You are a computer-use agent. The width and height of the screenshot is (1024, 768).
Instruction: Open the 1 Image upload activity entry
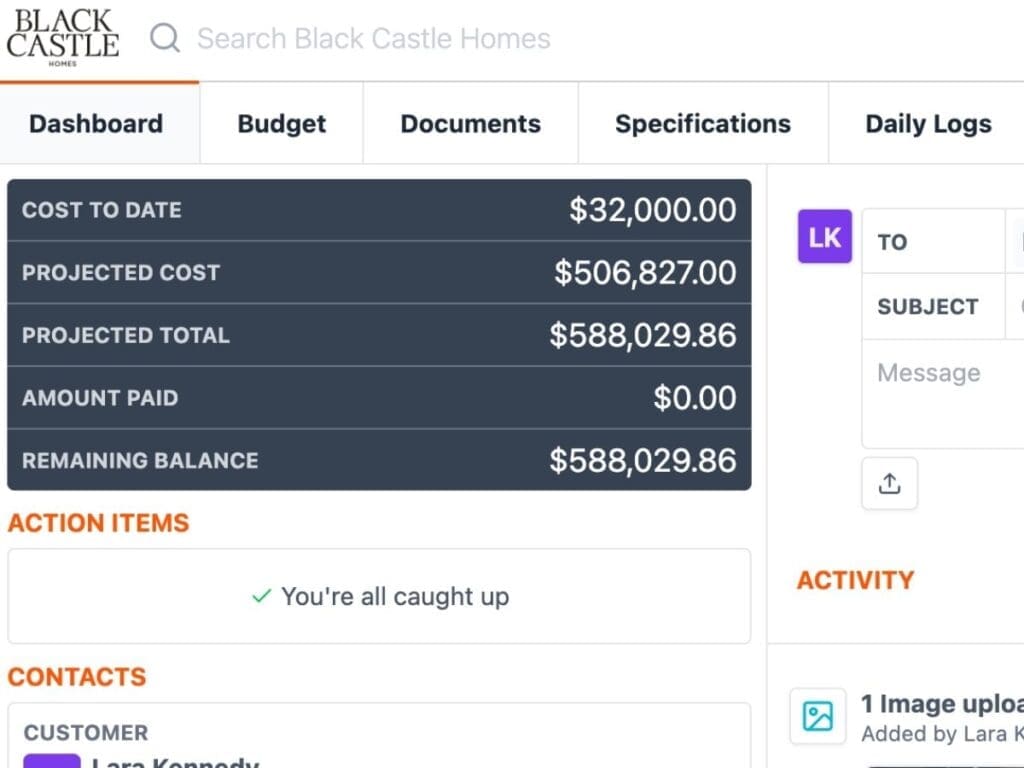click(940, 704)
